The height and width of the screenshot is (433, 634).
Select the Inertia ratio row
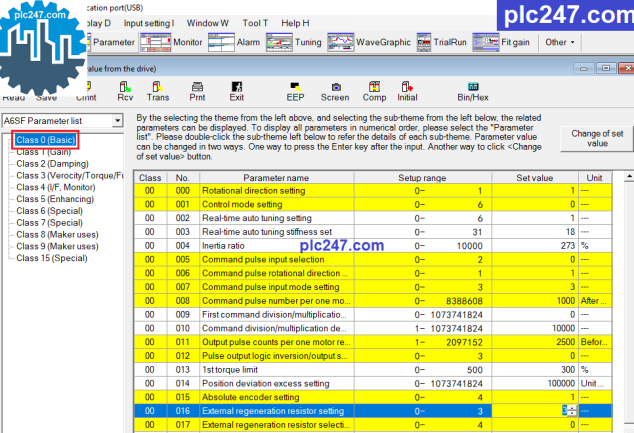373,245
